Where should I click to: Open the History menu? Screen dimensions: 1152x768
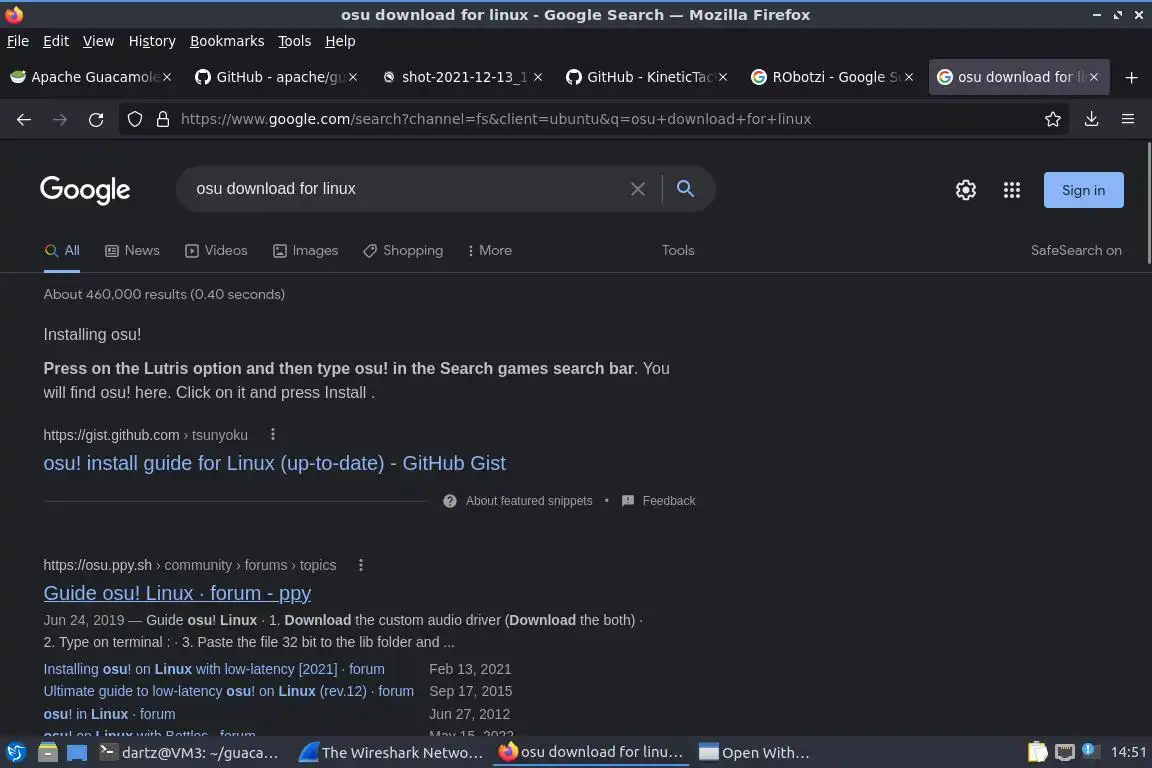pyautogui.click(x=152, y=41)
